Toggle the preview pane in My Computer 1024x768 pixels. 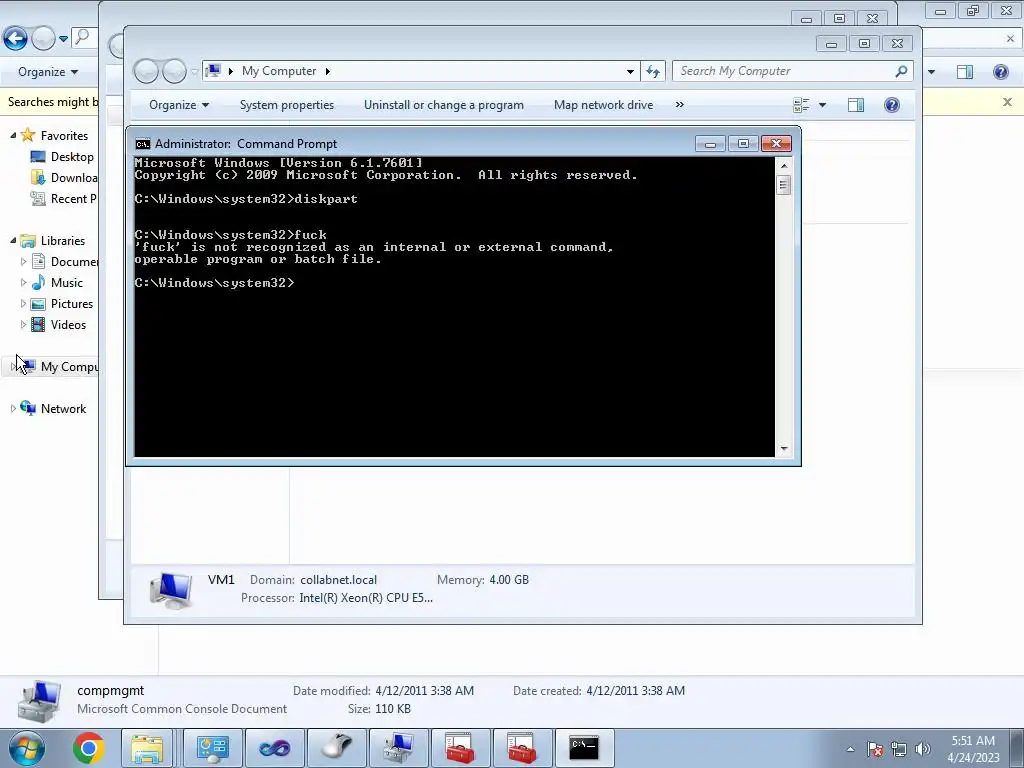[x=856, y=105]
